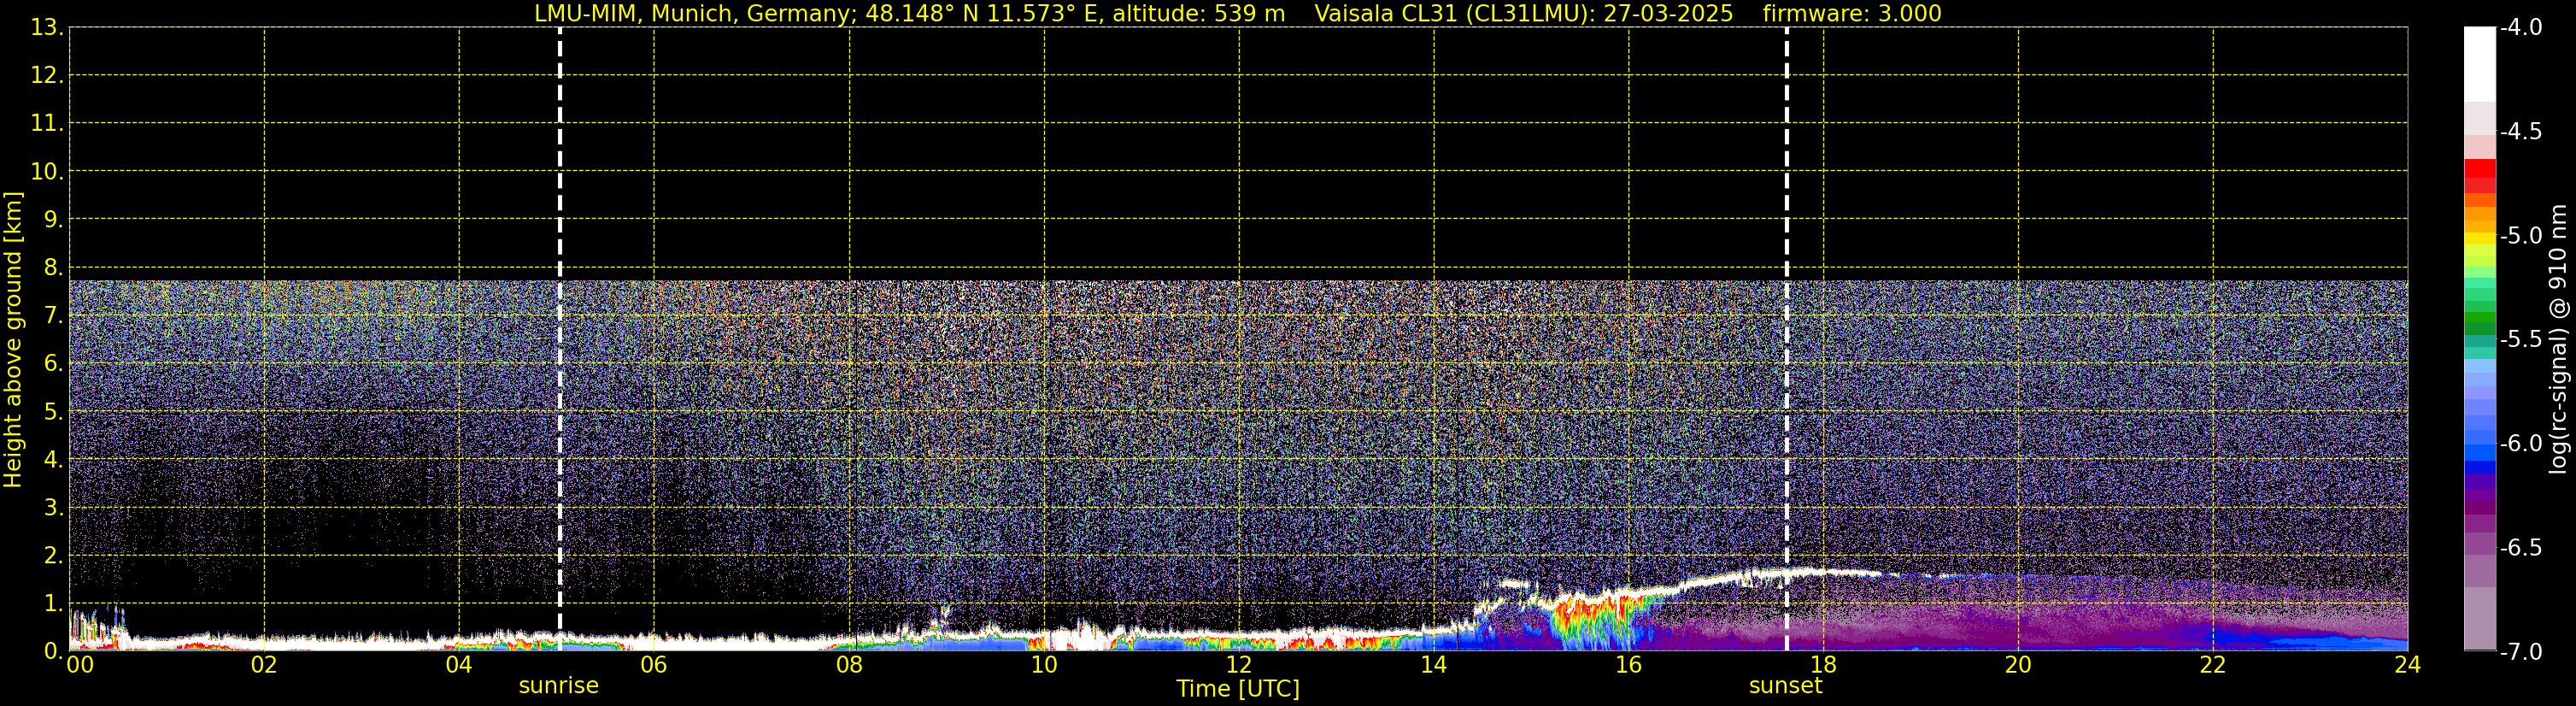This screenshot has height=706, width=2576.
Task: Click the time axis tick '10'
Action: [x=1044, y=664]
